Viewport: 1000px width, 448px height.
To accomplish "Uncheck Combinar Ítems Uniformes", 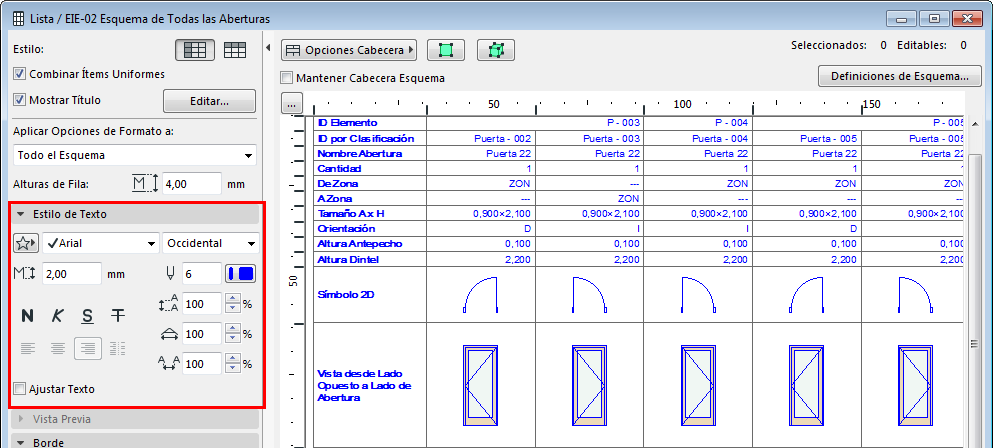I will tap(20, 73).
